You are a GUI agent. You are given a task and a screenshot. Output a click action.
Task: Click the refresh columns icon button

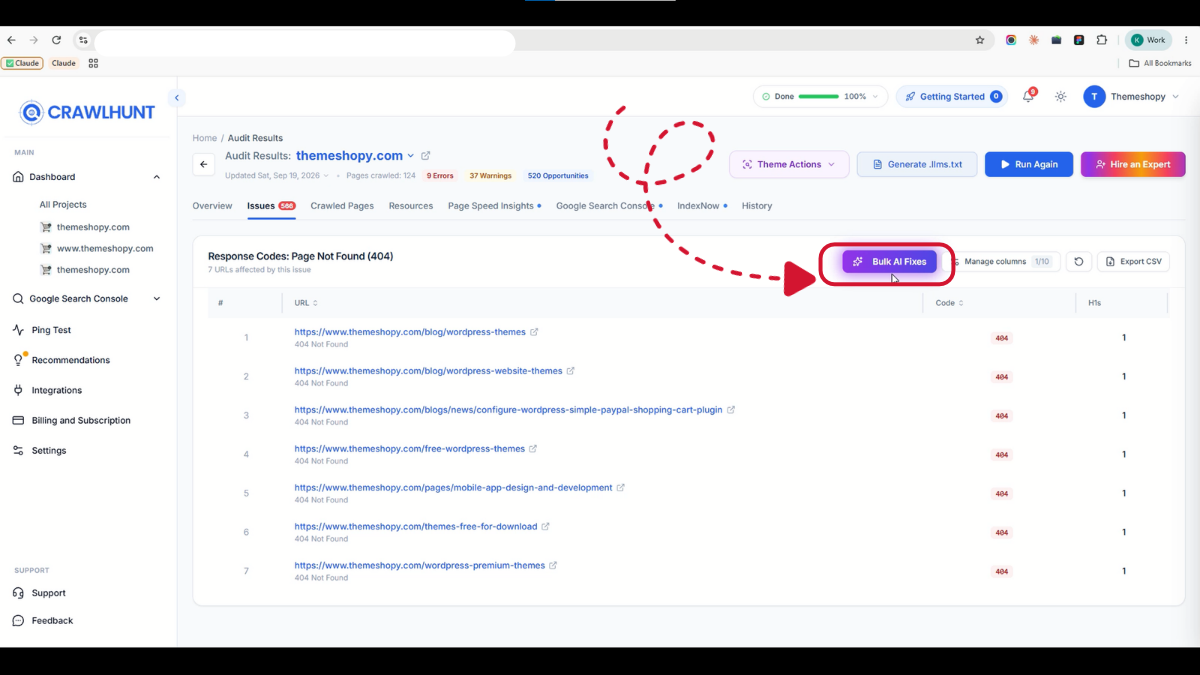coord(1078,262)
